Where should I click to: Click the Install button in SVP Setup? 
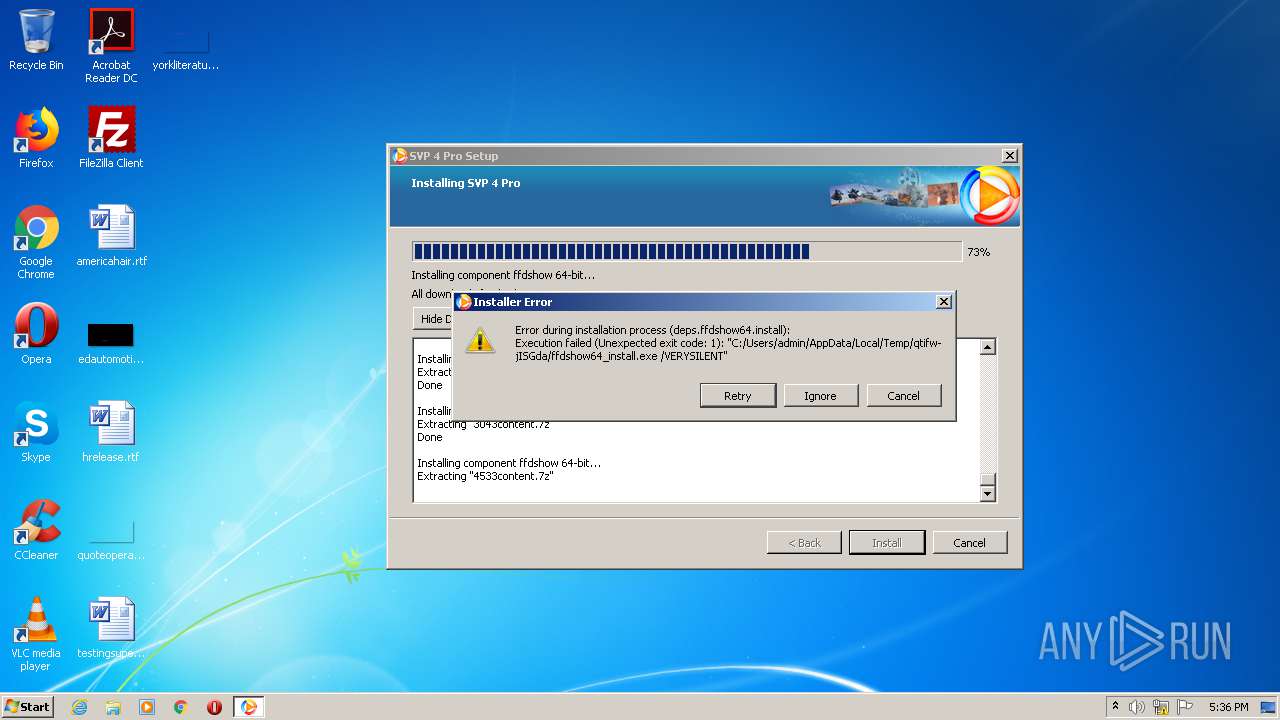click(886, 543)
